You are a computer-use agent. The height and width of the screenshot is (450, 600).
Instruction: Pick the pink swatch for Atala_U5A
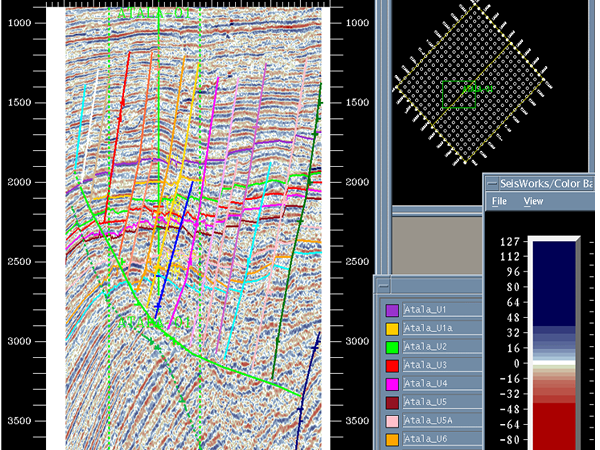pos(392,420)
